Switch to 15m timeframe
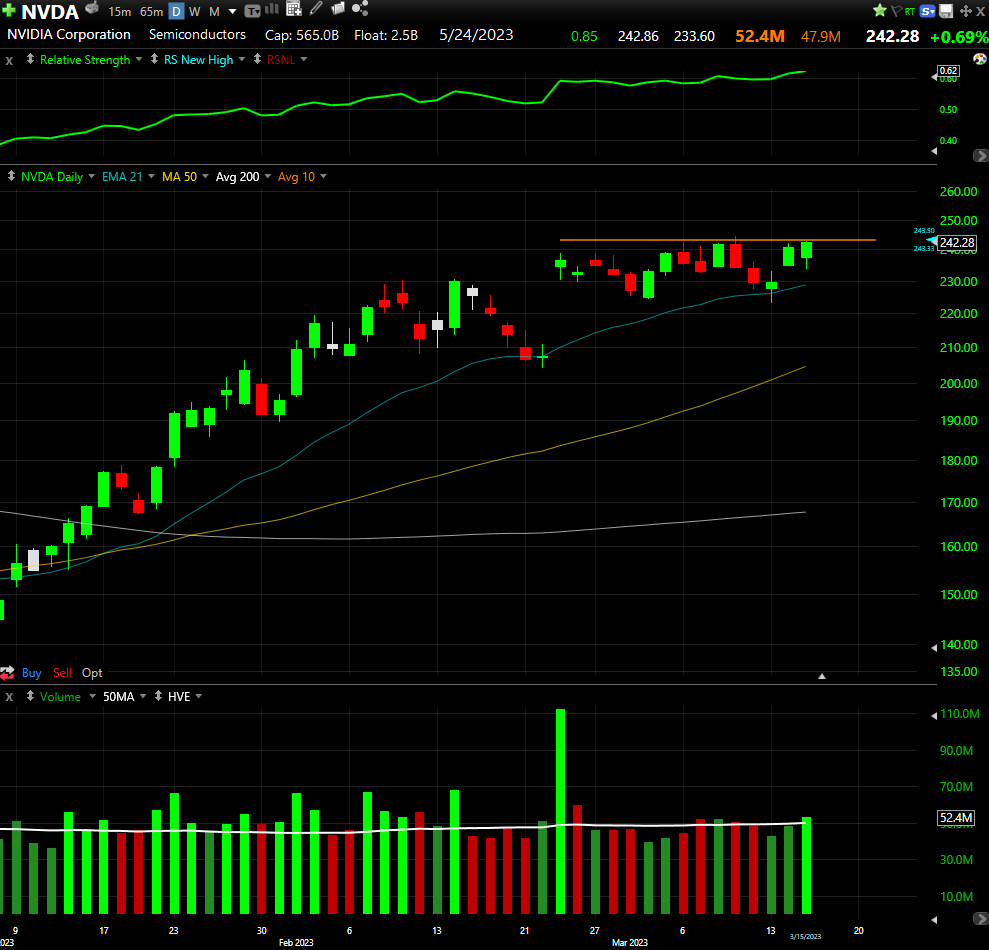 [x=120, y=11]
